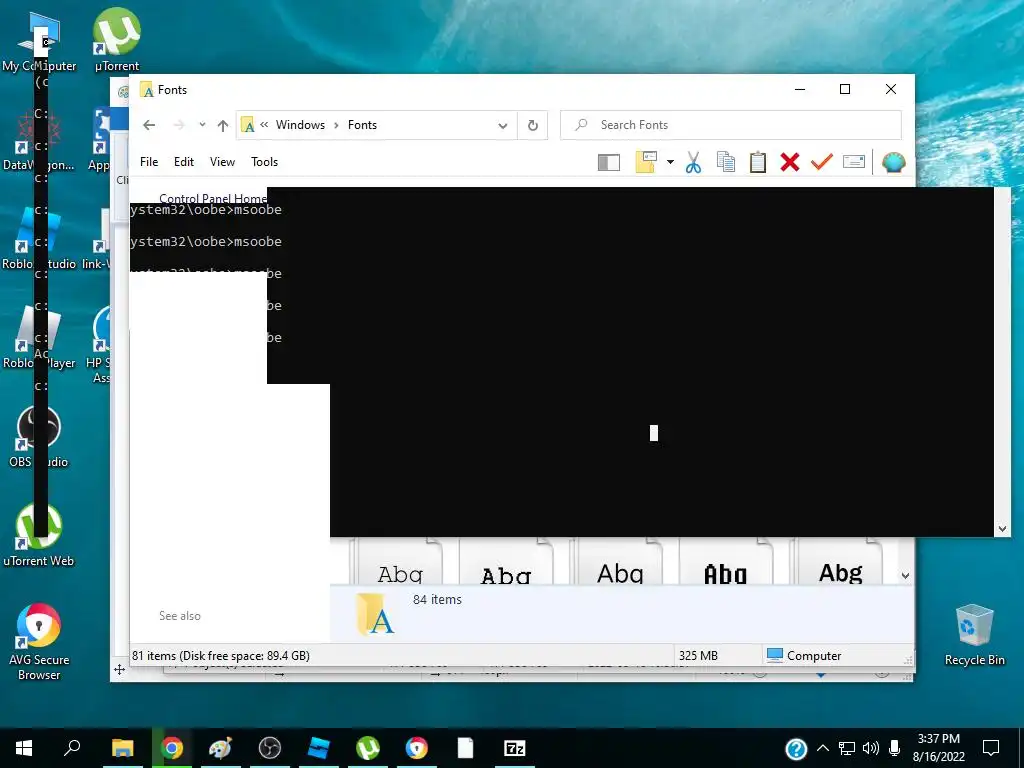The height and width of the screenshot is (768, 1024).
Task: Open File Explorer from taskbar
Action: click(122, 748)
